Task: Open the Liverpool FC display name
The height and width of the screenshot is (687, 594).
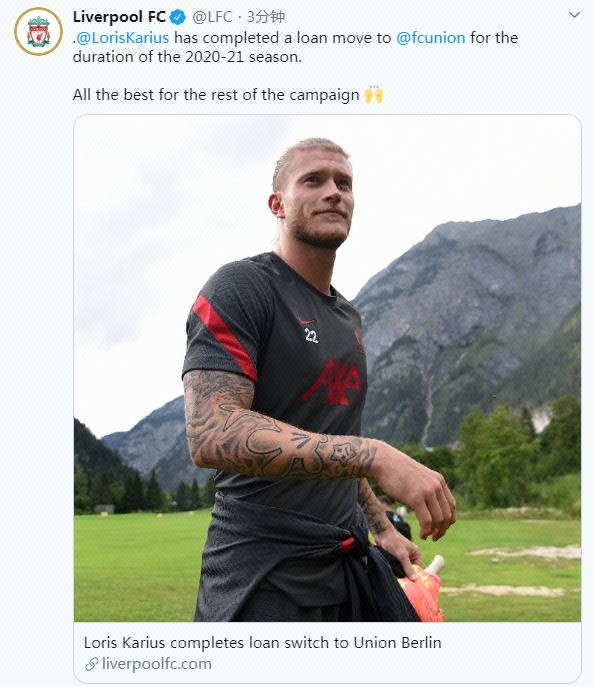Action: (x=119, y=17)
